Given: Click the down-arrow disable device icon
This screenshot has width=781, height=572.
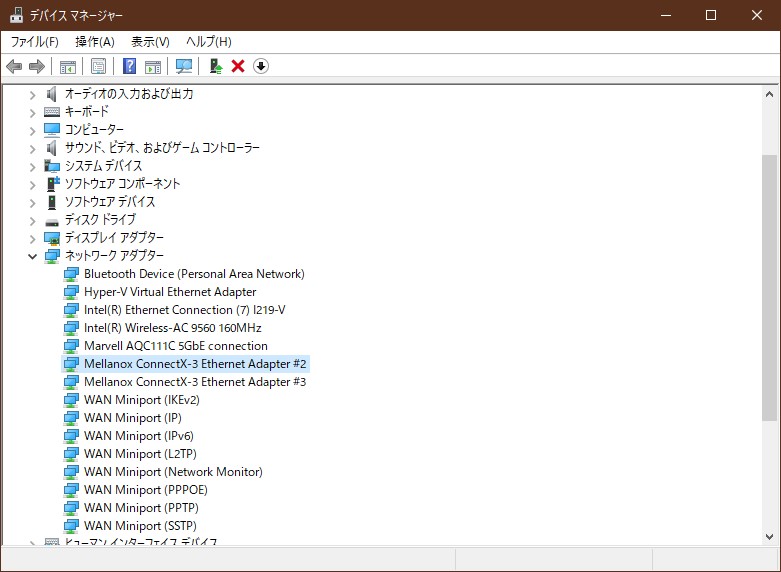Looking at the screenshot, I should 261,66.
